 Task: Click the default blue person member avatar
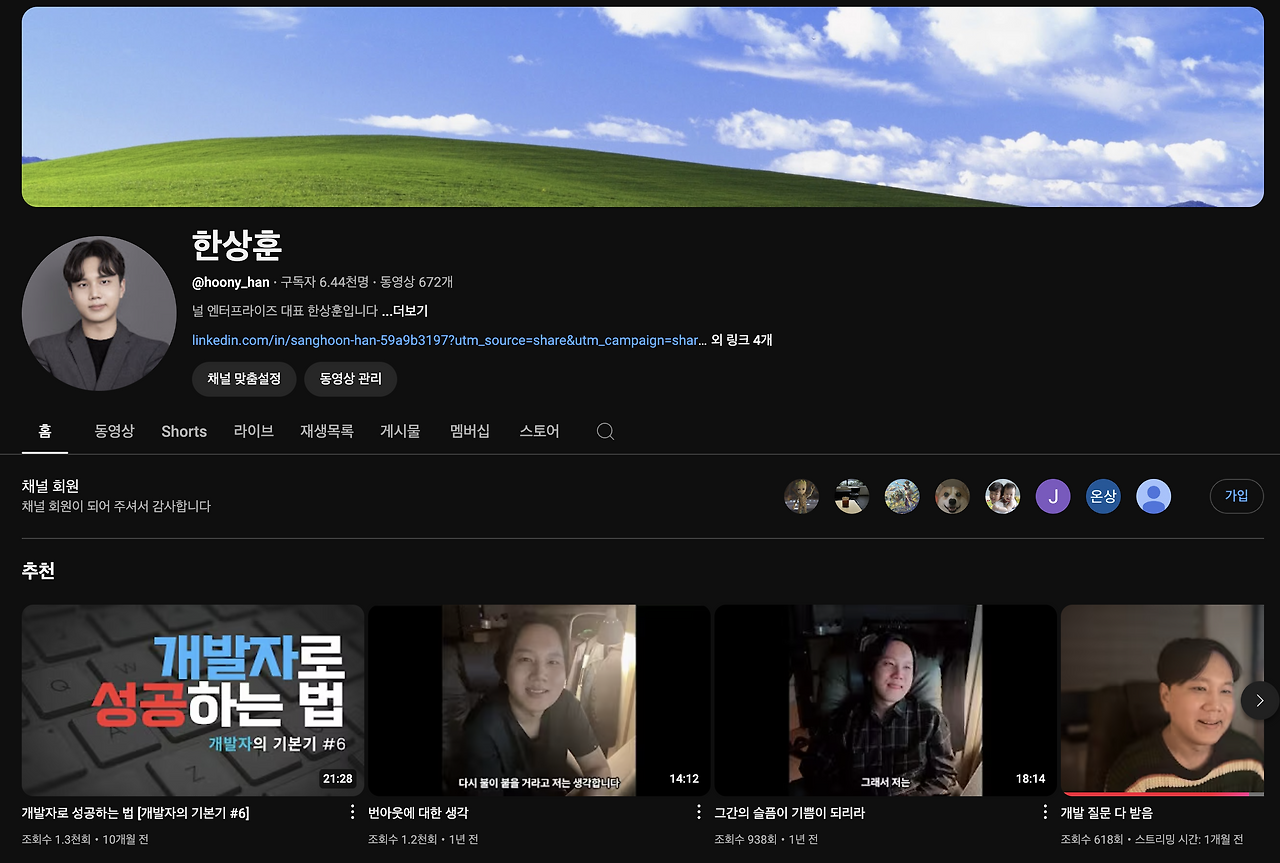tap(1153, 496)
